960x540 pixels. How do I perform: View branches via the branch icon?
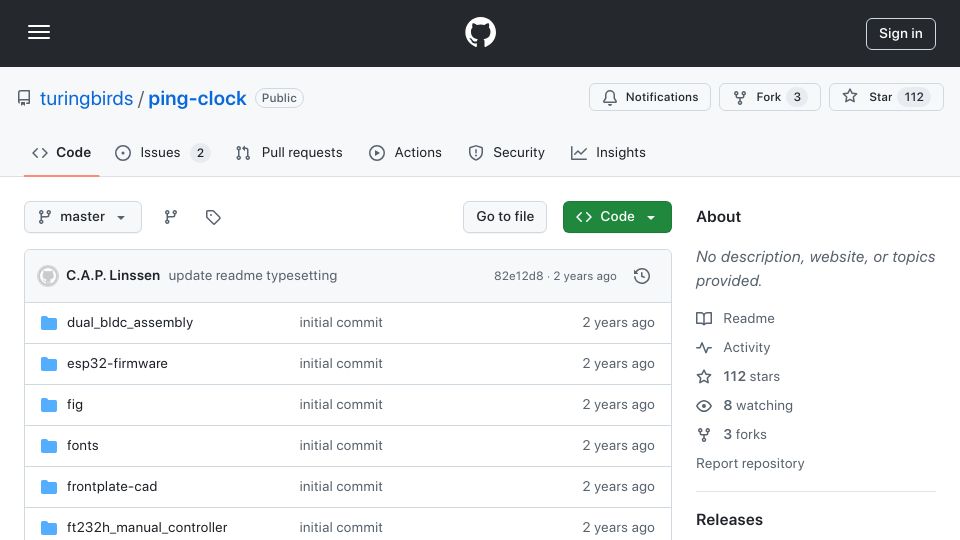(171, 217)
